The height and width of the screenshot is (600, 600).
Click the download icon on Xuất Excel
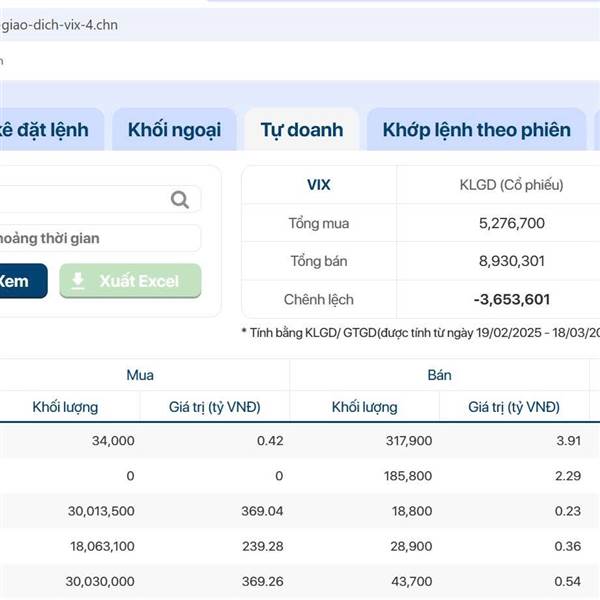[x=78, y=281]
